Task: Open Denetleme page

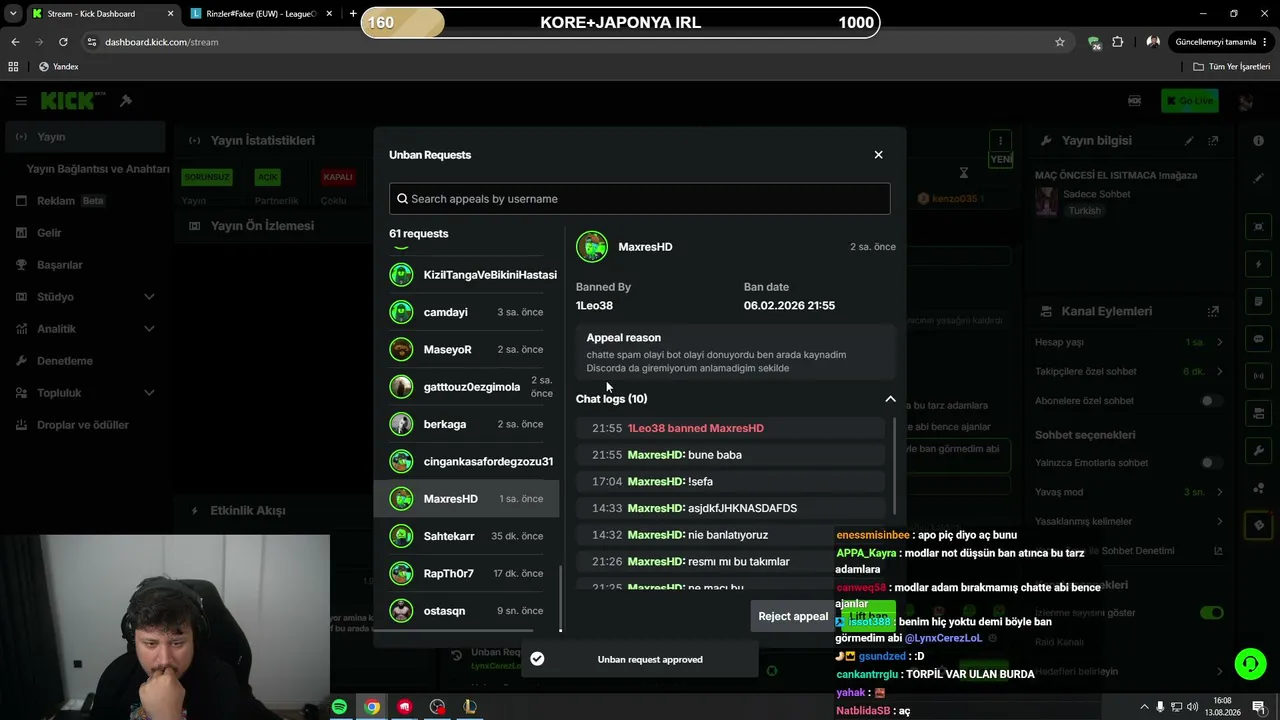Action: tap(85, 361)
